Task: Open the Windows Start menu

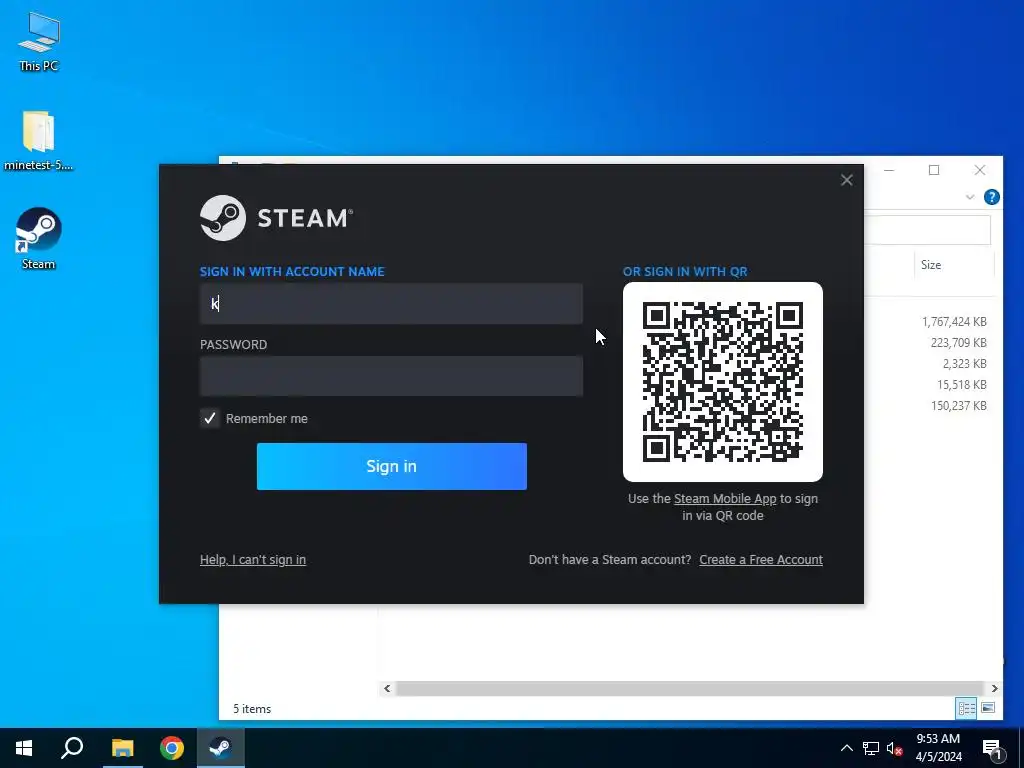Action: 24,748
